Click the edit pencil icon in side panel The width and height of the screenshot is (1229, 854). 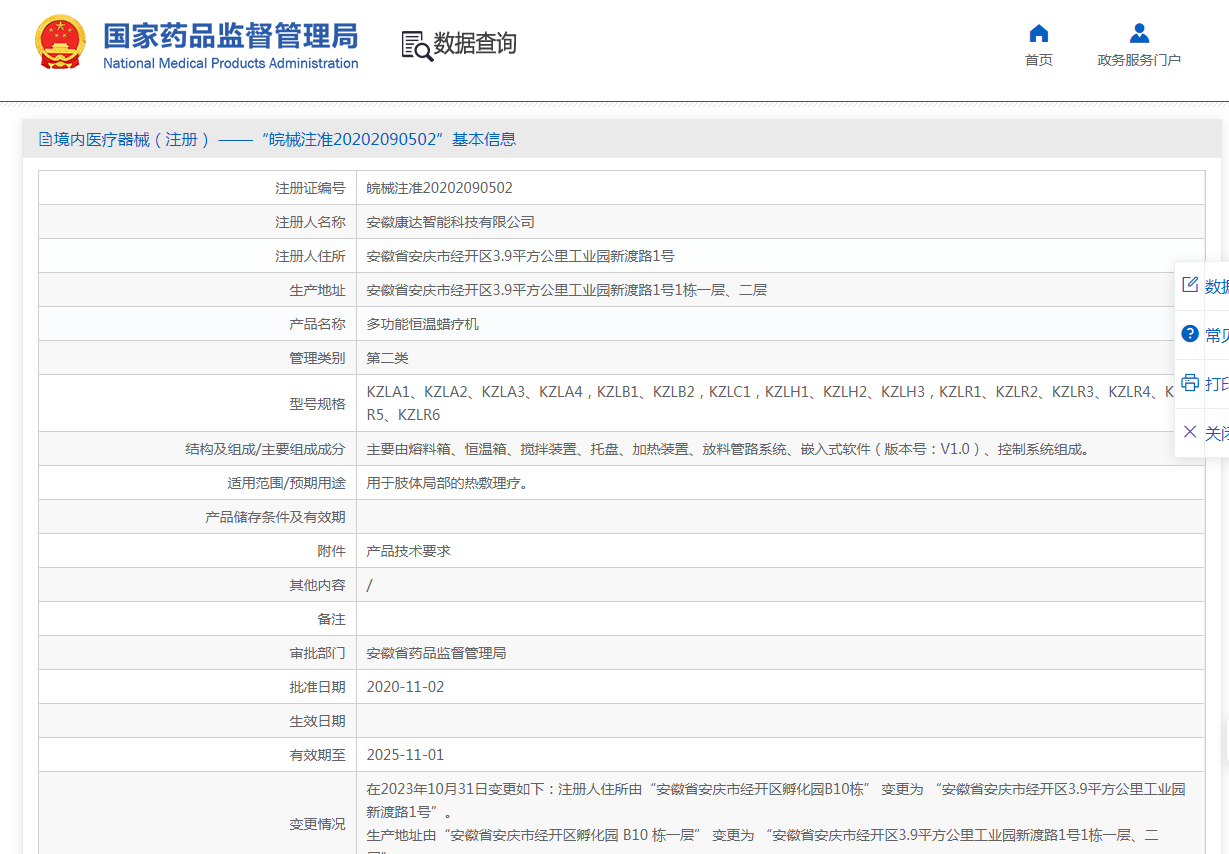pos(1190,285)
